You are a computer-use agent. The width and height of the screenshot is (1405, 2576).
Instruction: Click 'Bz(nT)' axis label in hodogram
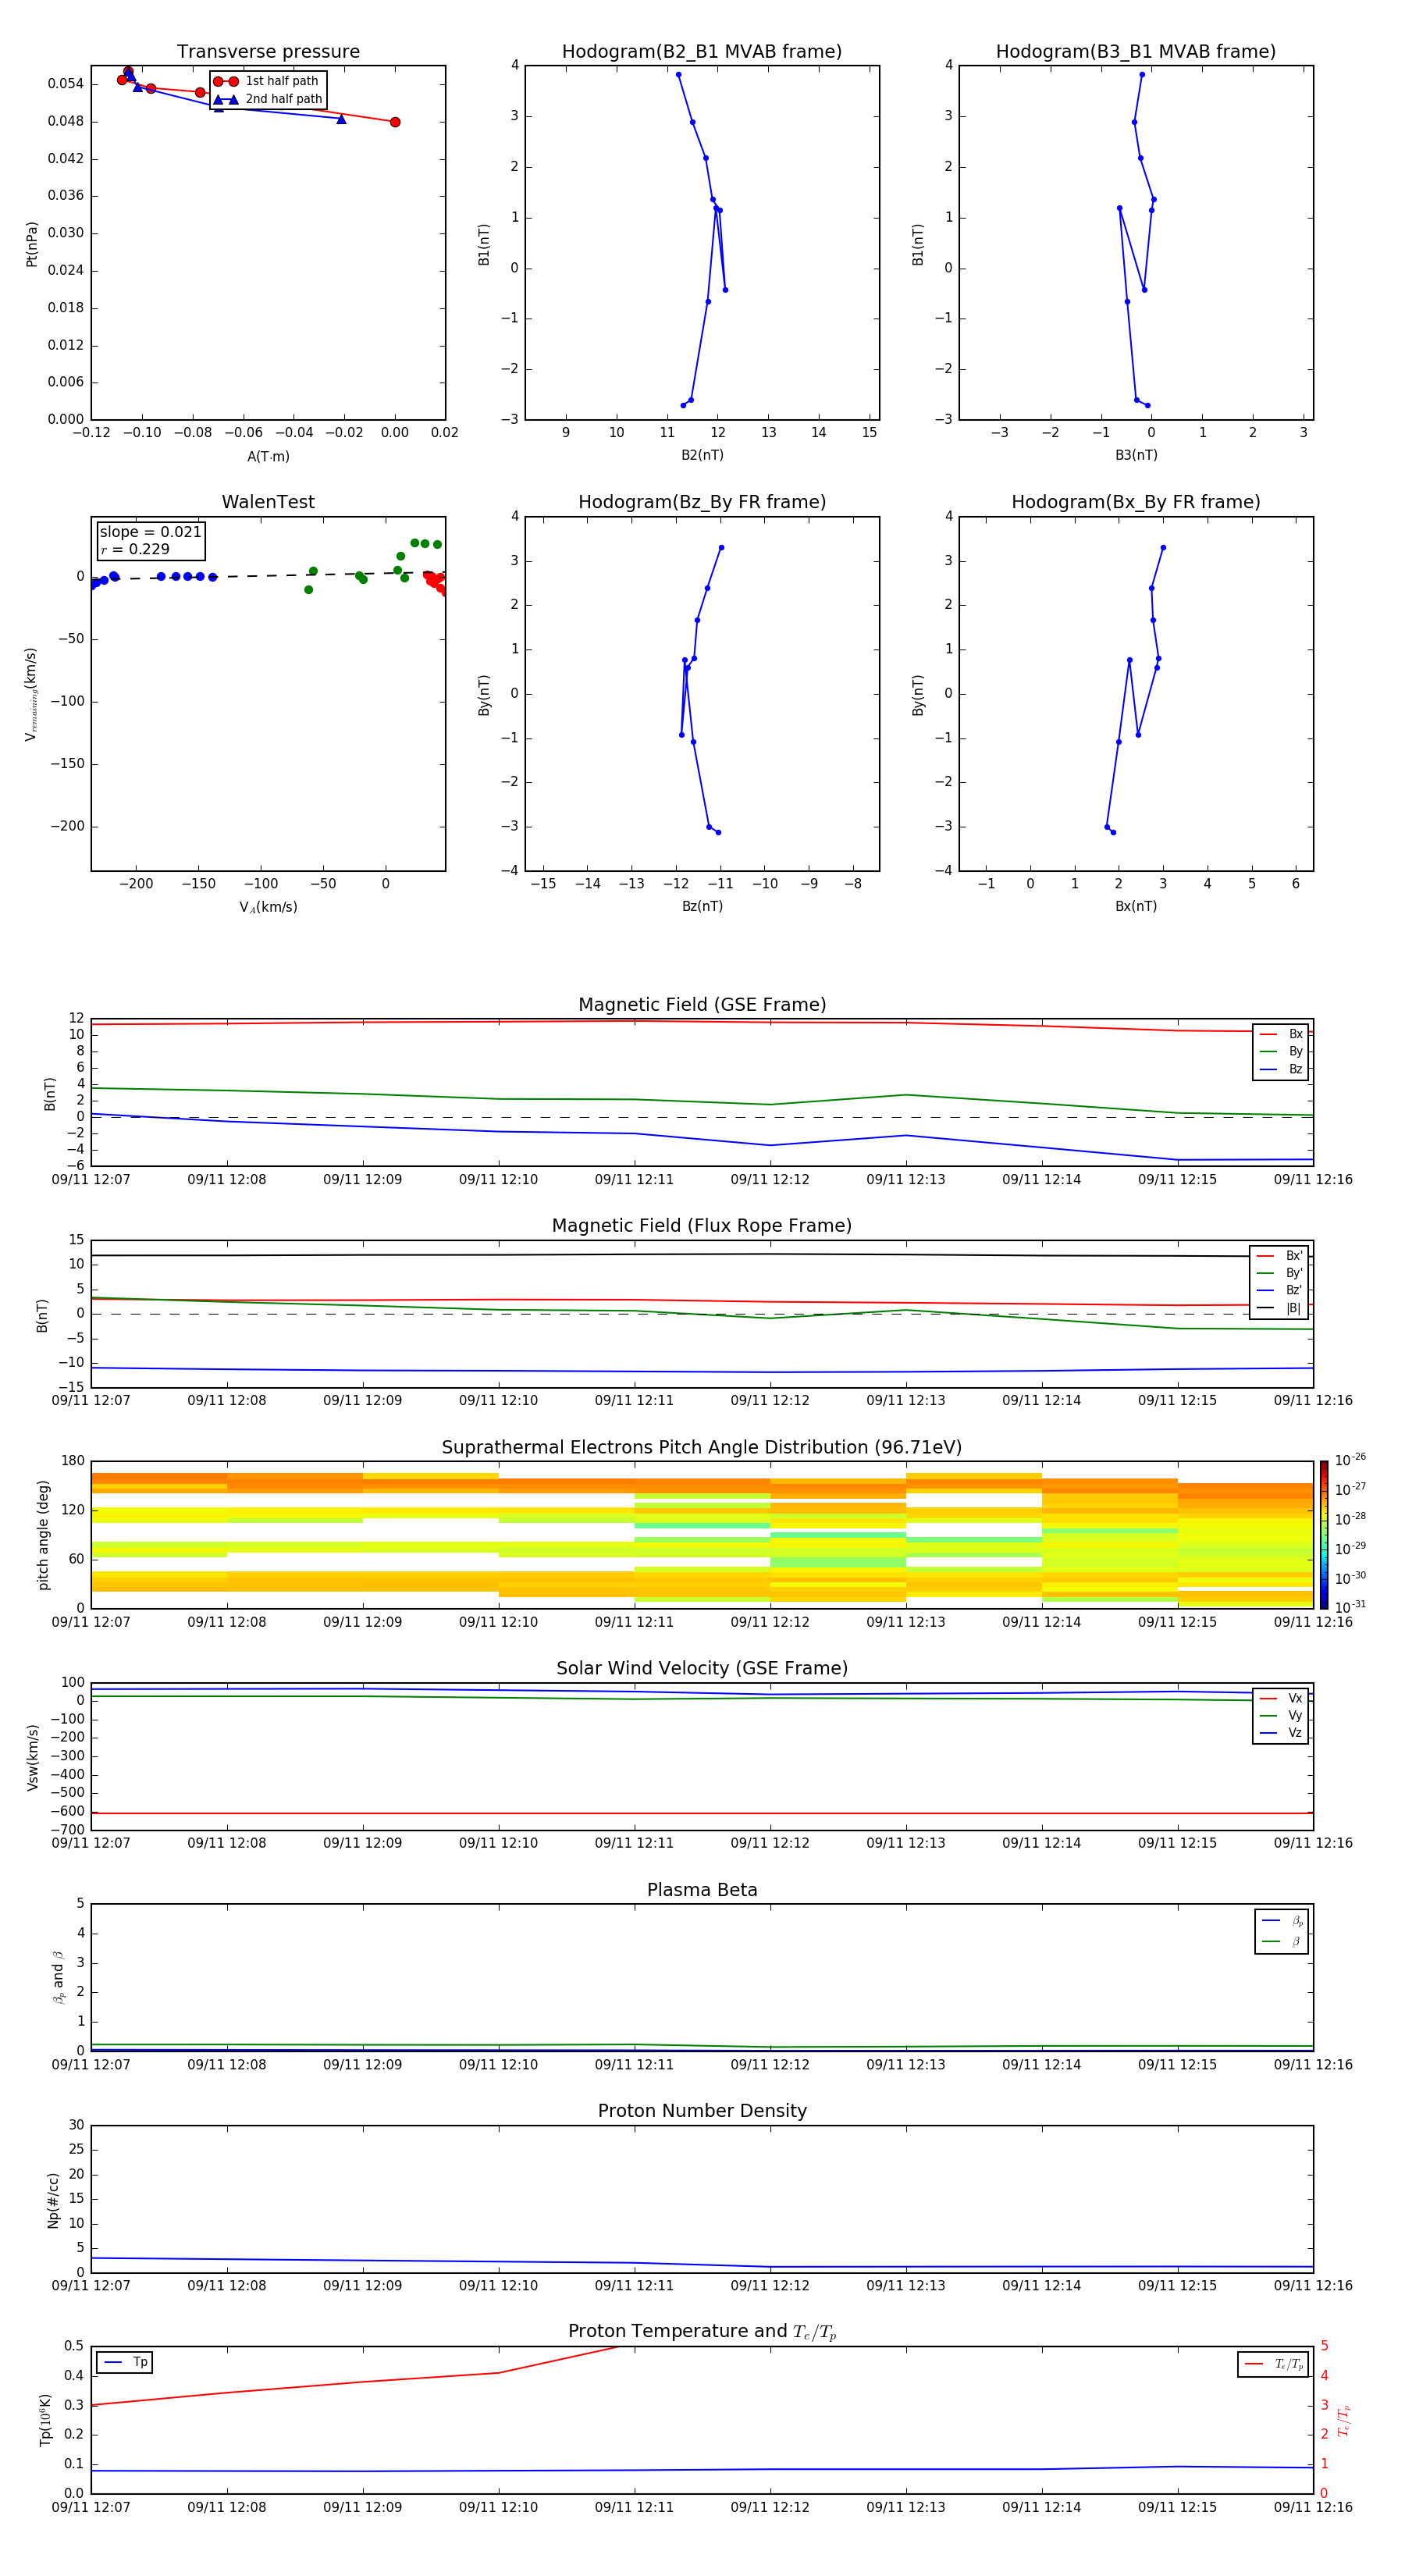pos(702,906)
